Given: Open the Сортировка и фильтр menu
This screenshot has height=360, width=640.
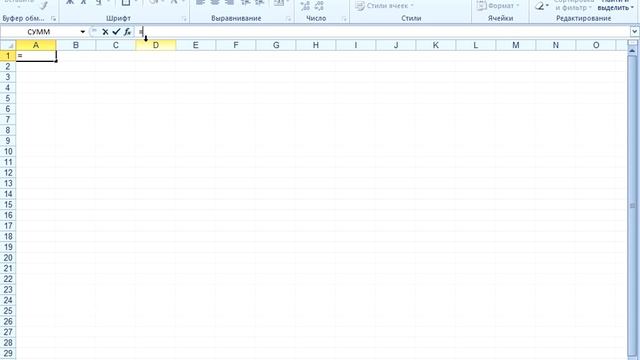Looking at the screenshot, I should pos(573,5).
